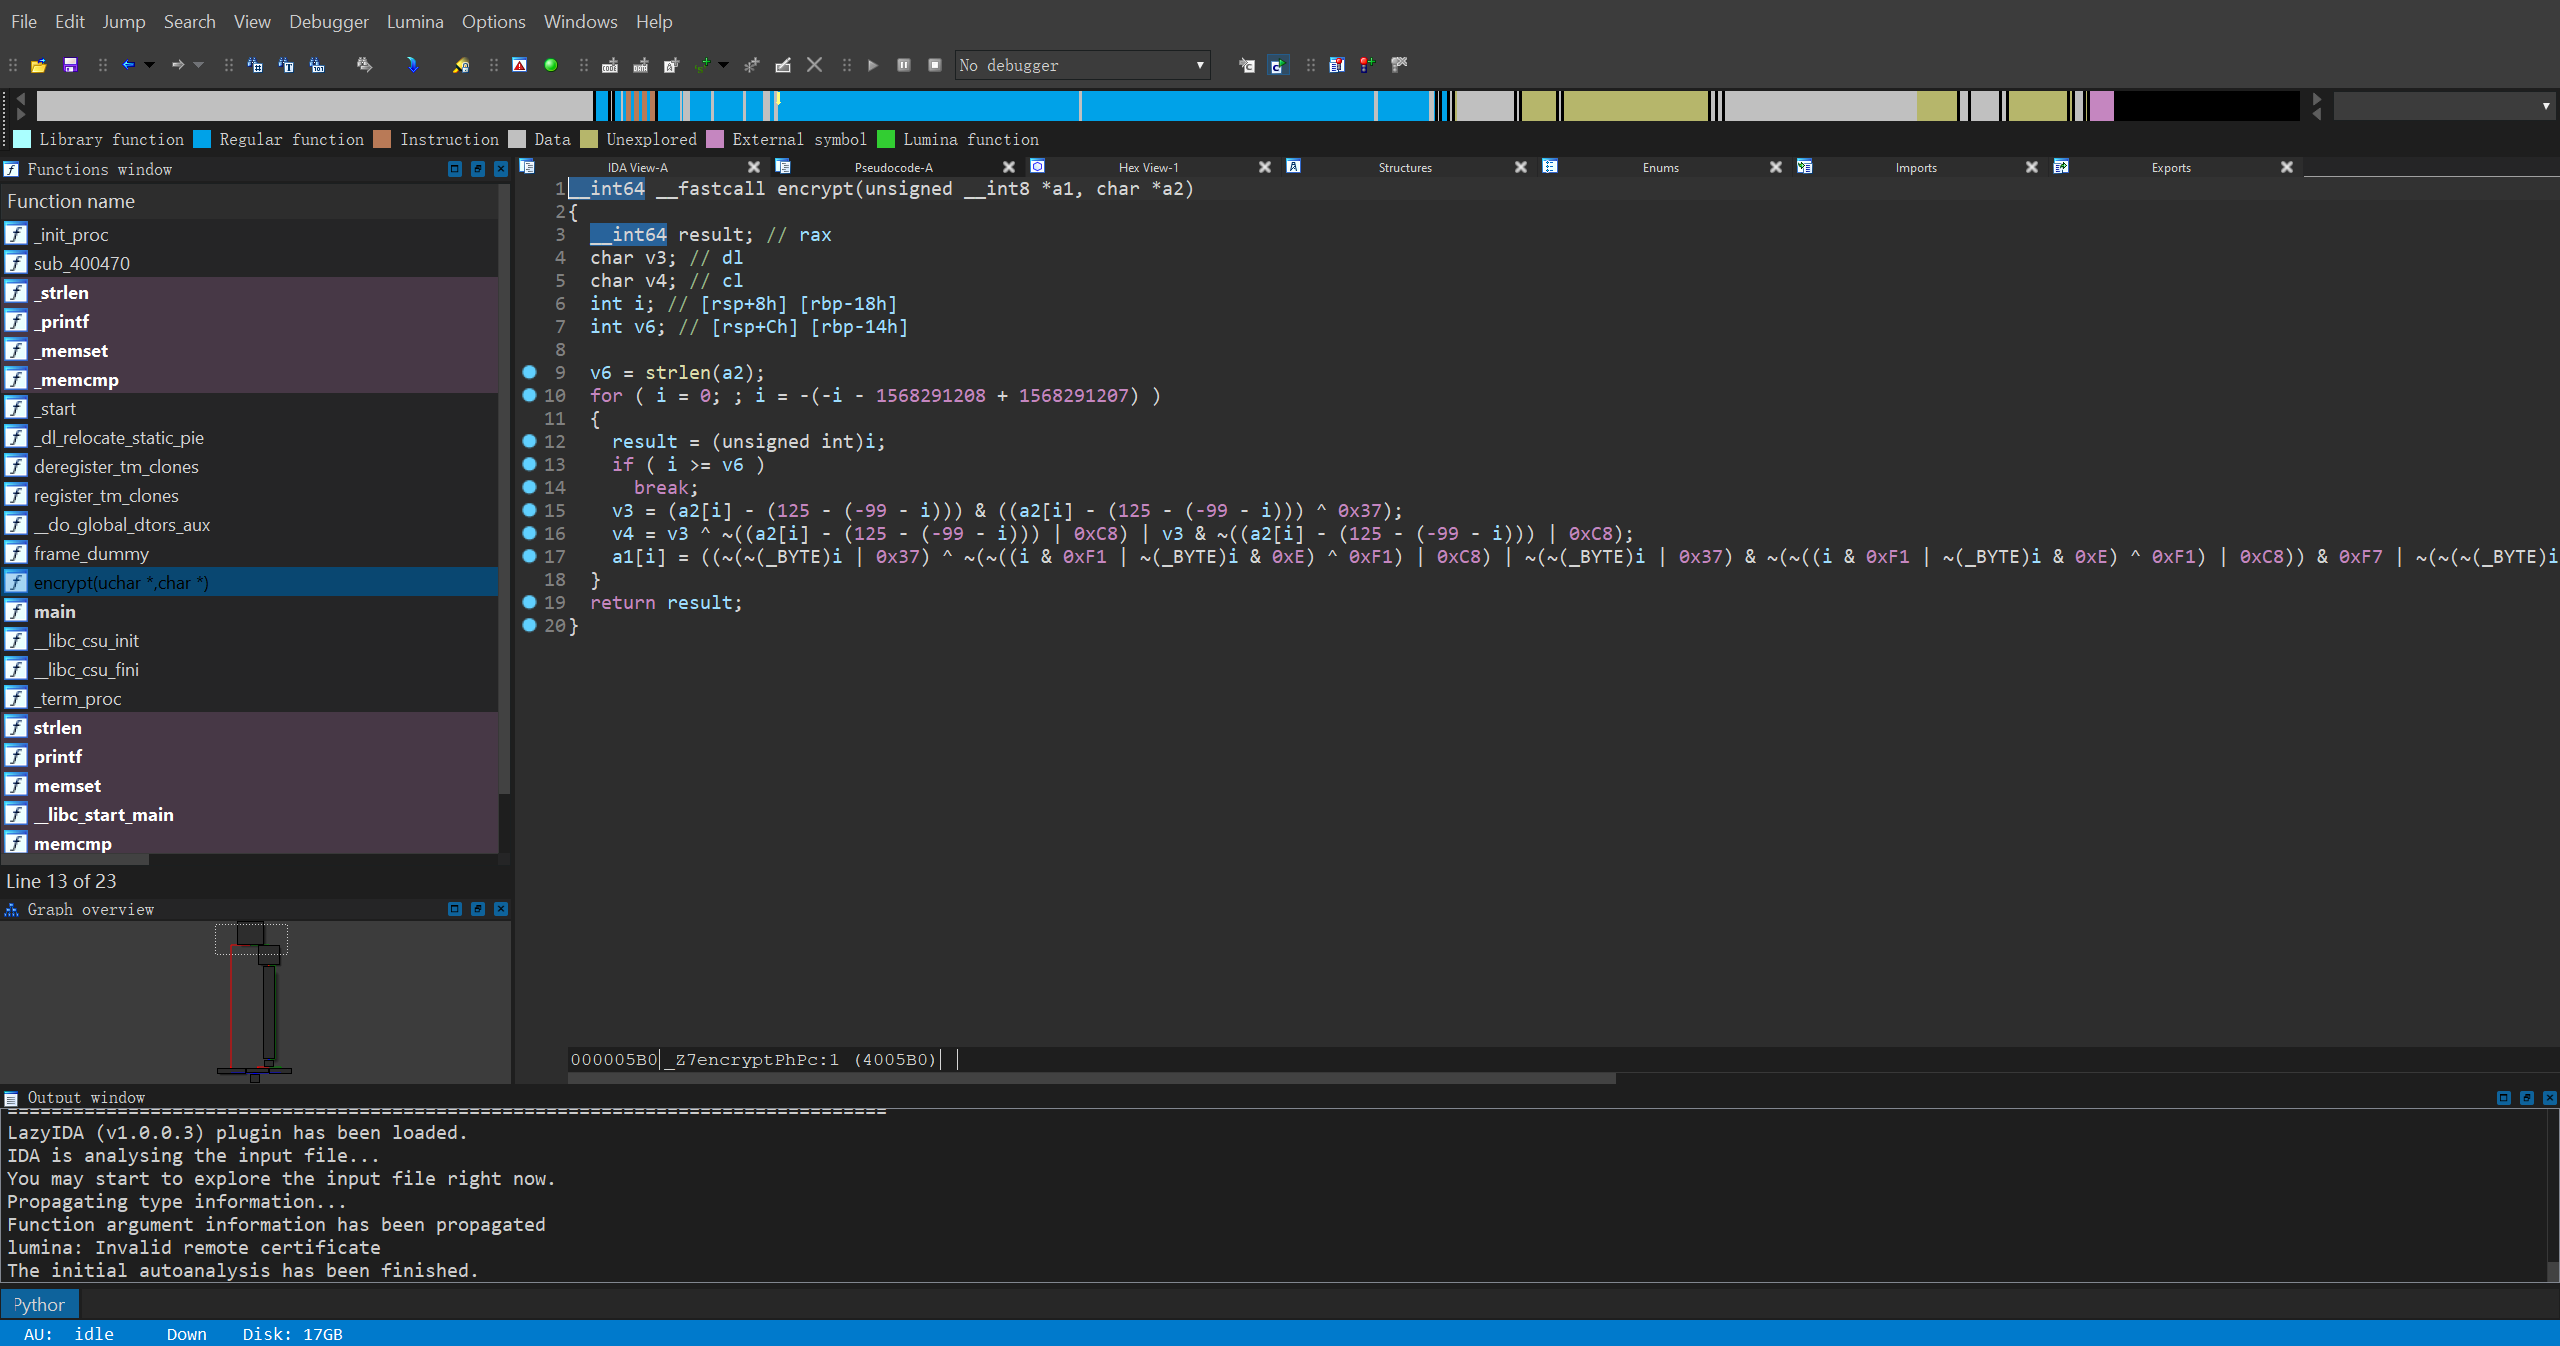Open the No debugger dropdown

point(1198,65)
